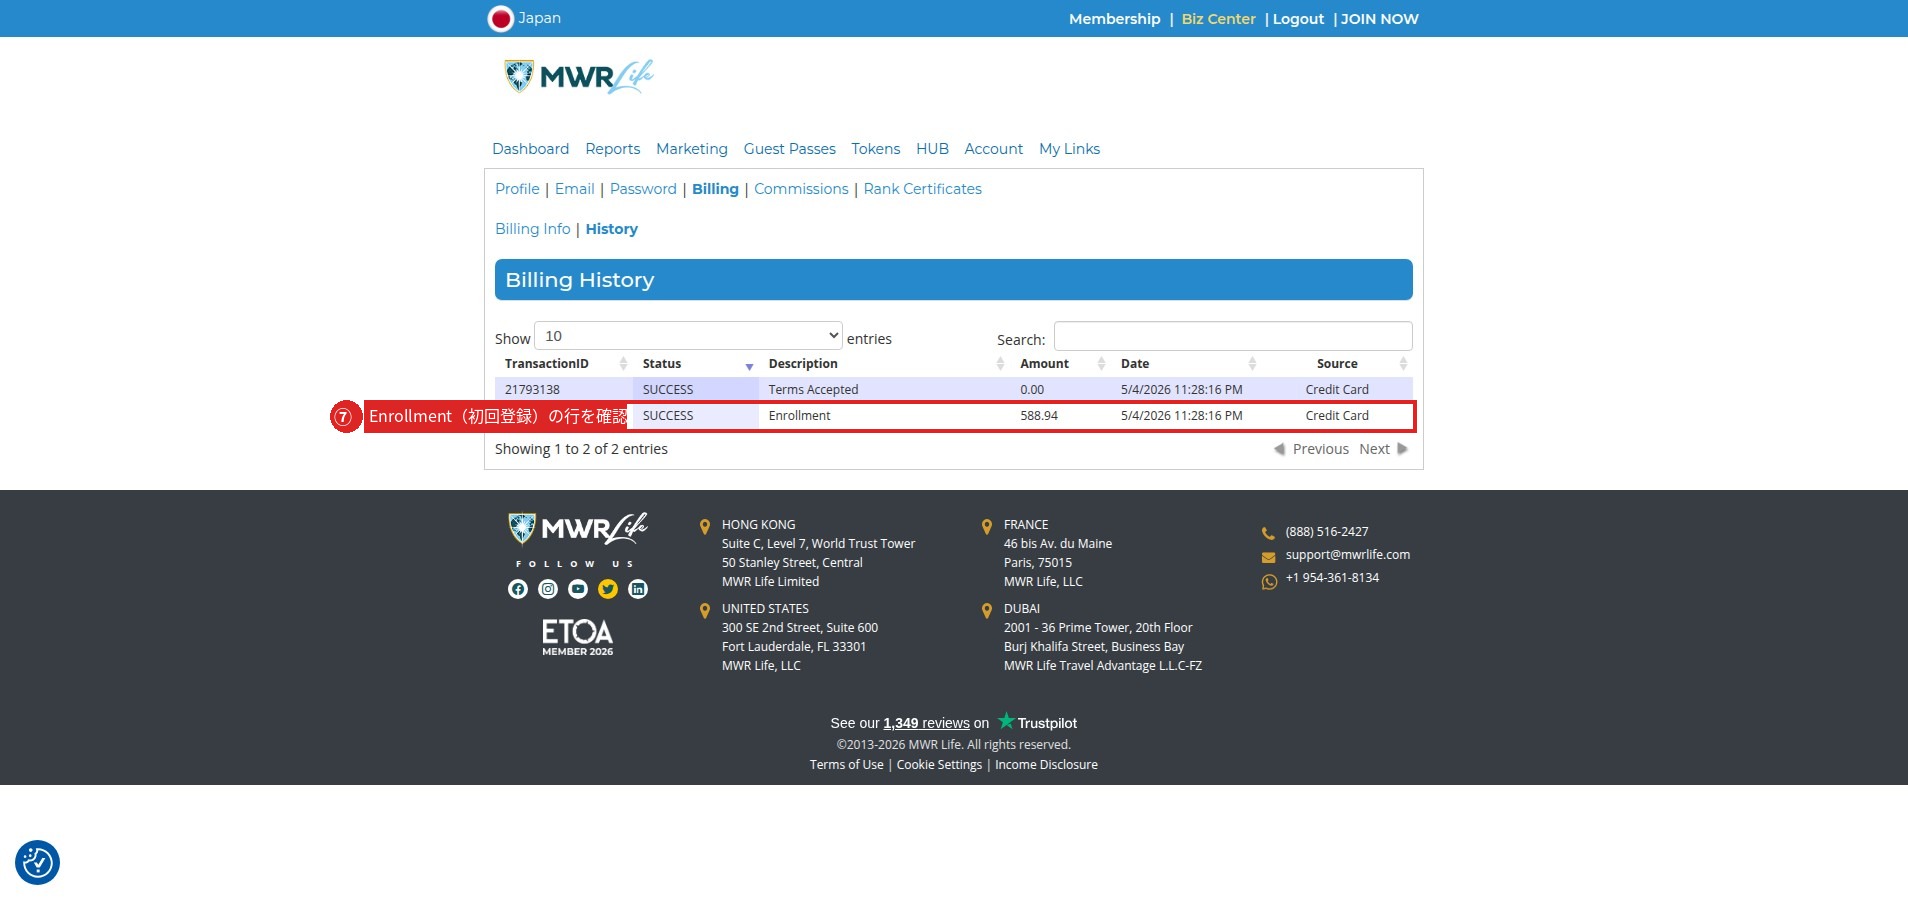
Task: Click the Terms Accepted description cell
Action: pos(884,390)
